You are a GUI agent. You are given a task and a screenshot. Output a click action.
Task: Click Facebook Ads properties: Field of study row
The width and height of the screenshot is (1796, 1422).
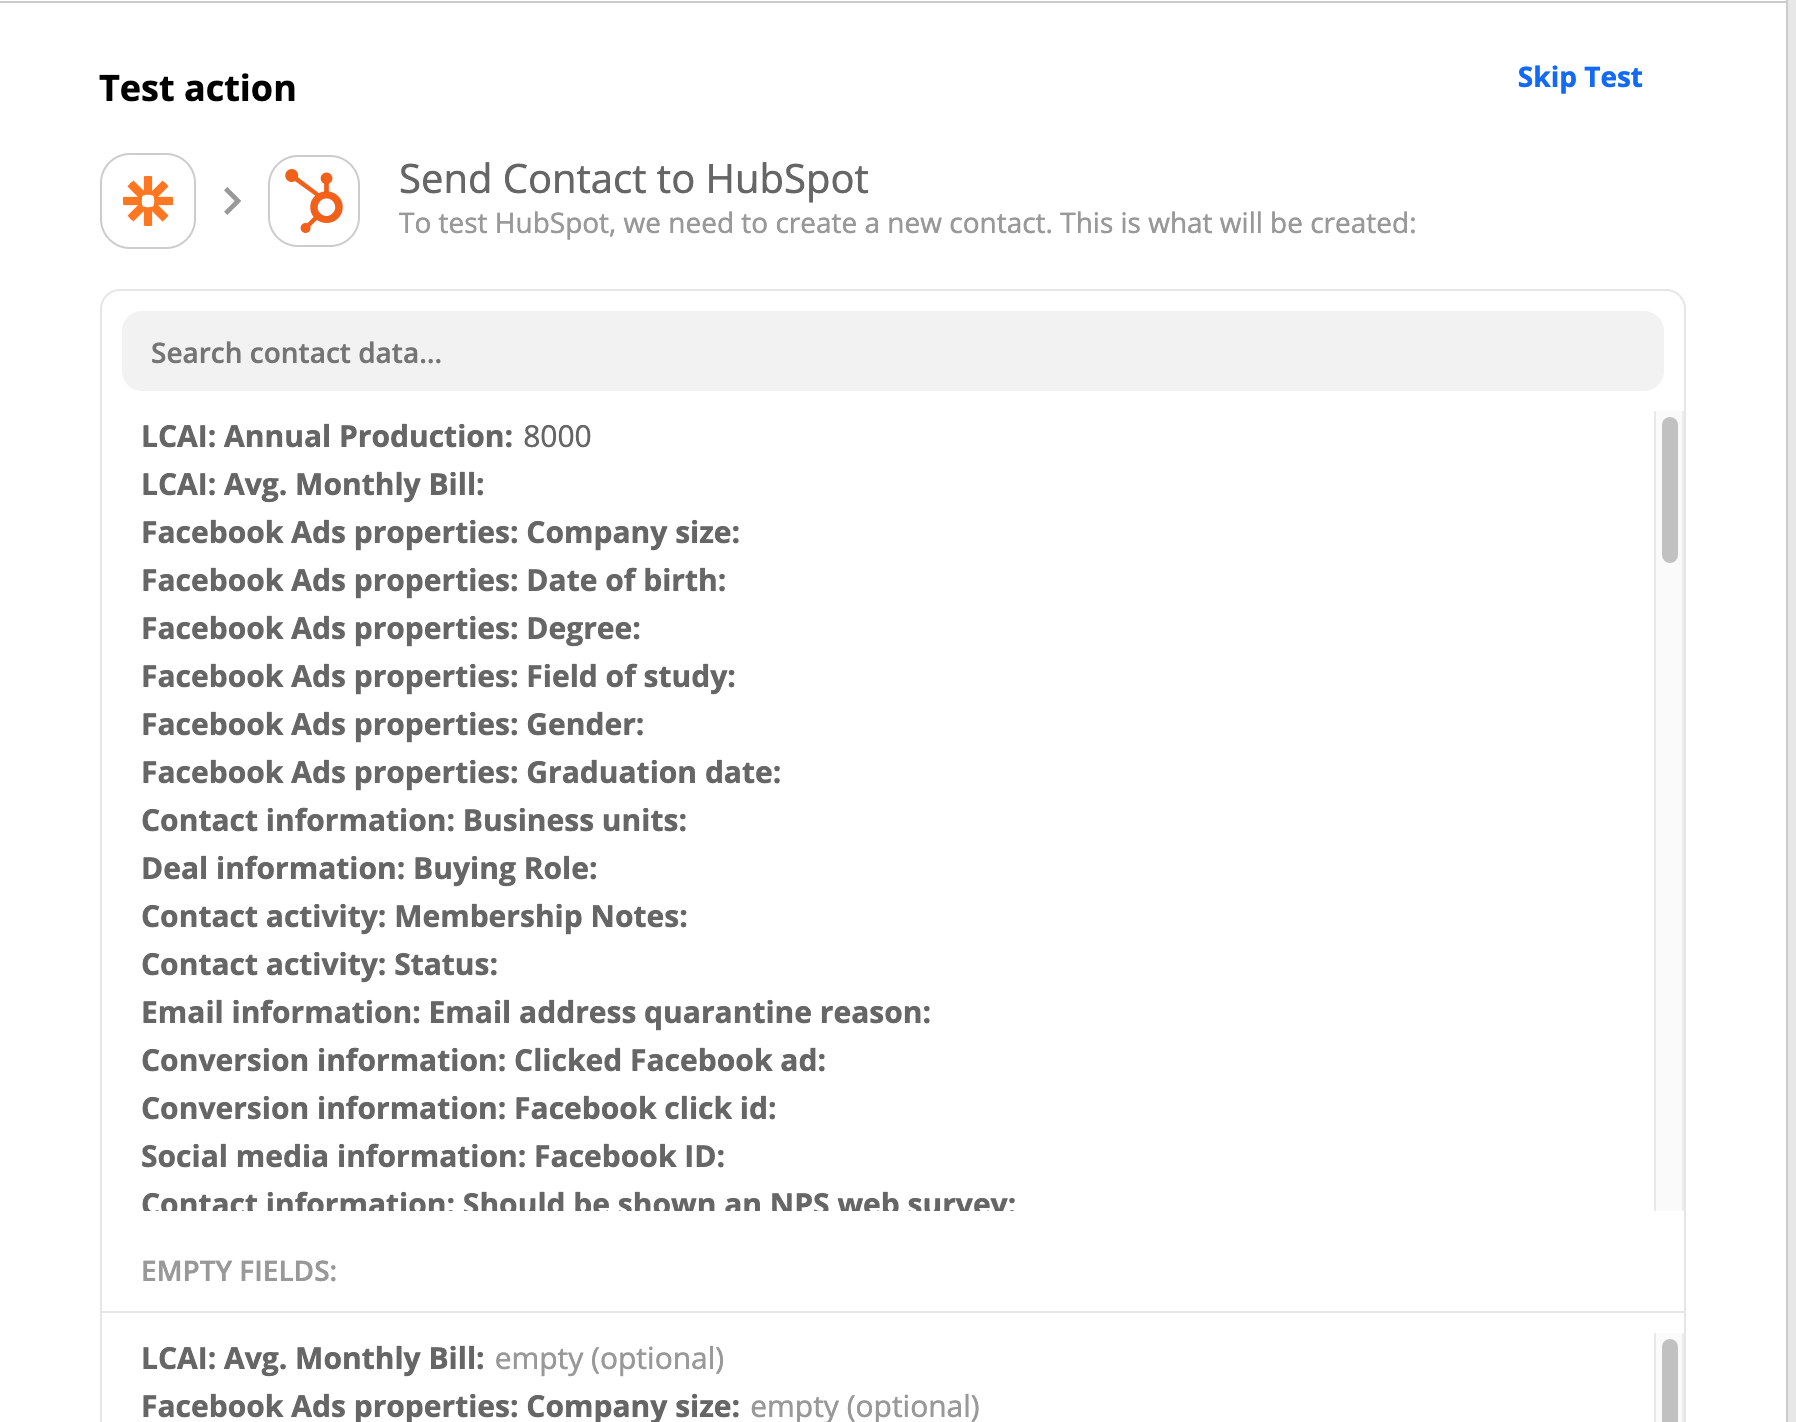438,676
